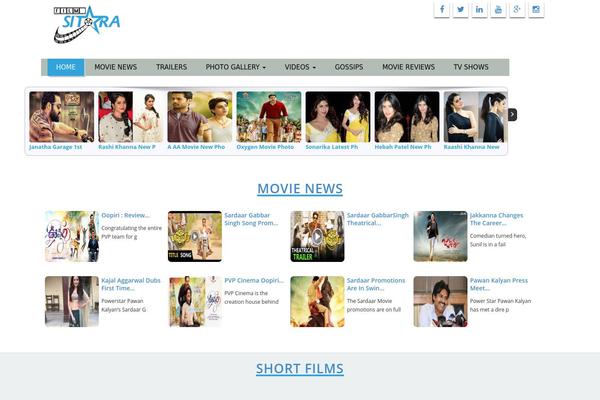Image resolution: width=600 pixels, height=400 pixels.
Task: Click 'Congratulating the entire PVP team' snippet
Action: coord(131,232)
